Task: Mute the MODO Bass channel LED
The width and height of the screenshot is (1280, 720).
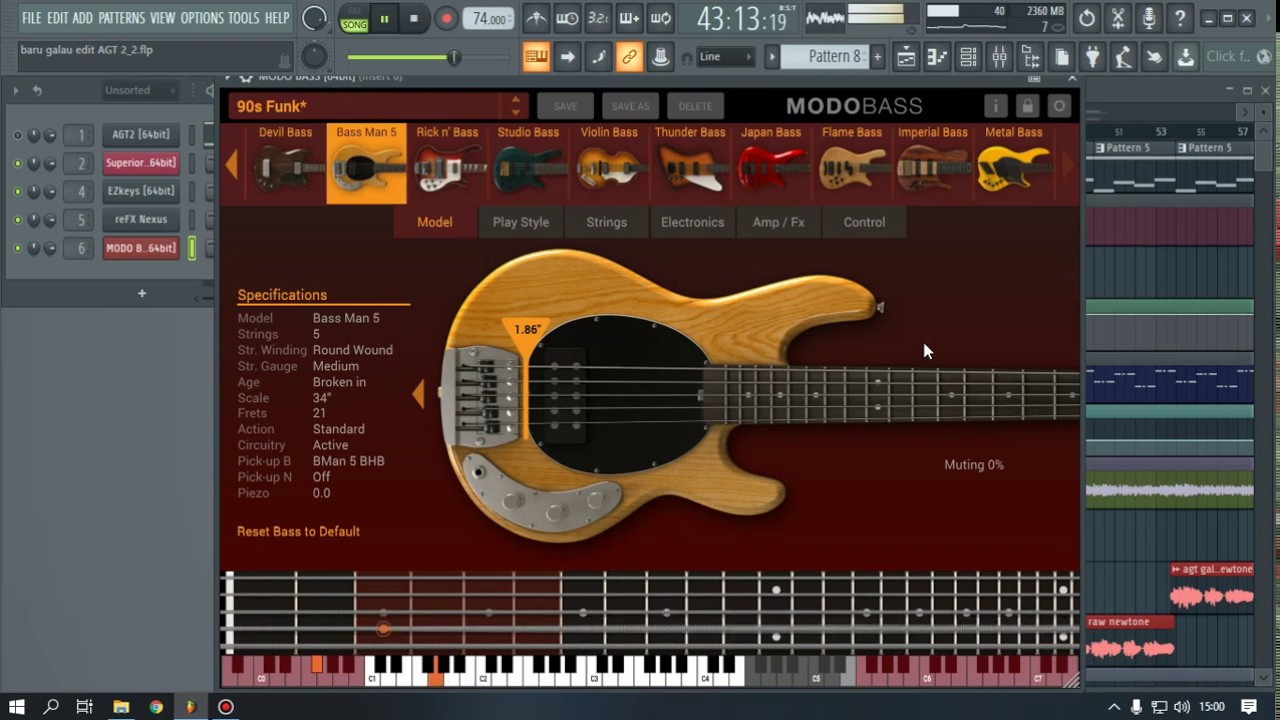Action: [17, 248]
